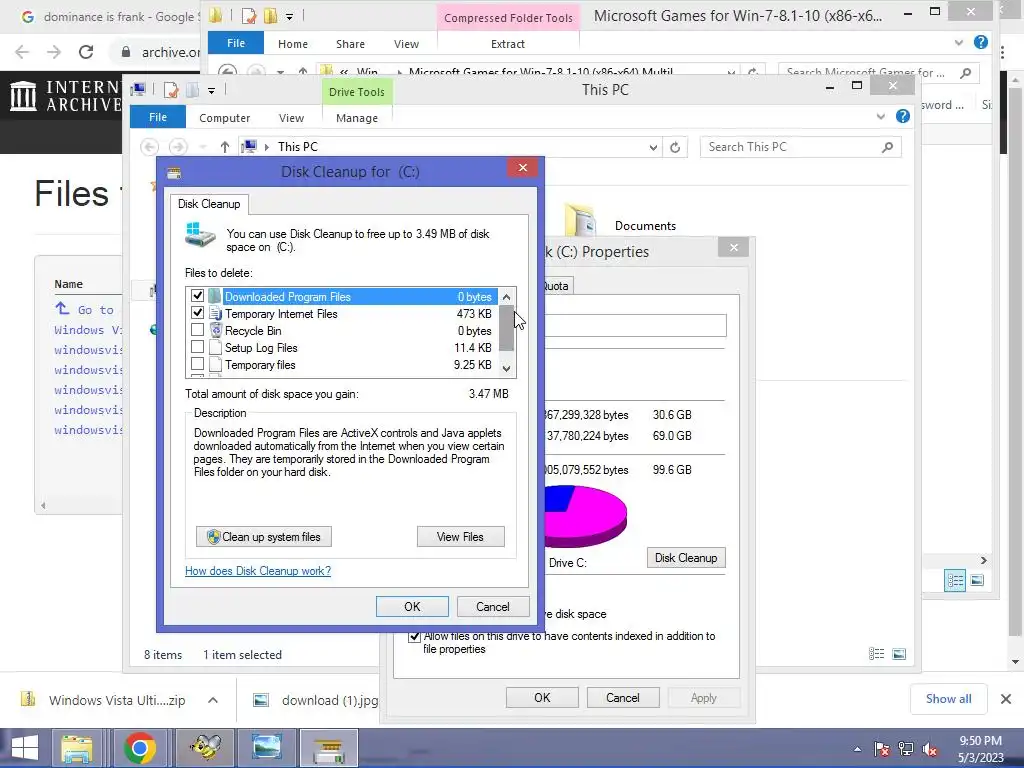
Task: Open the View tab in This PC
Action: [291, 118]
